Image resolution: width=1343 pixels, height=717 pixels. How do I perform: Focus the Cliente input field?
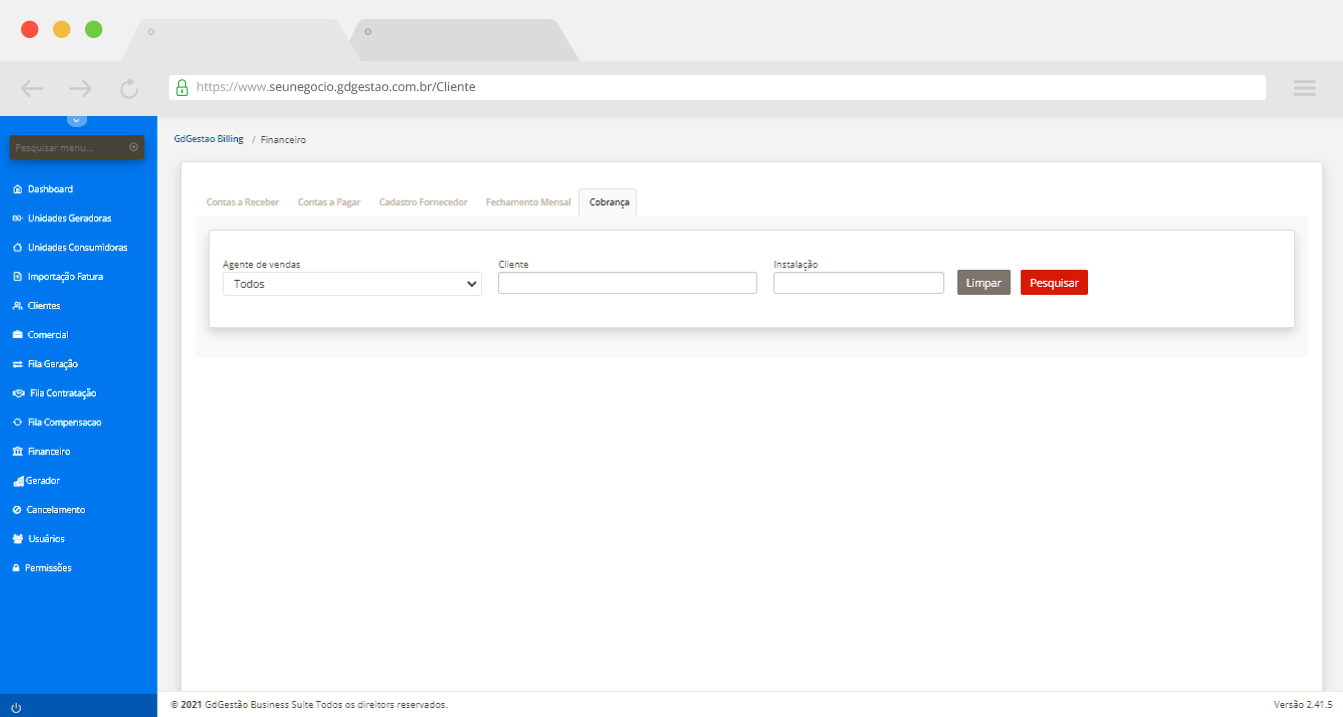click(627, 283)
